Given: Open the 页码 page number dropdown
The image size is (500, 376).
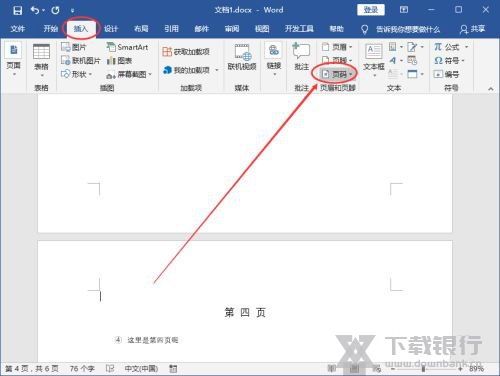Looking at the screenshot, I should (x=337, y=74).
